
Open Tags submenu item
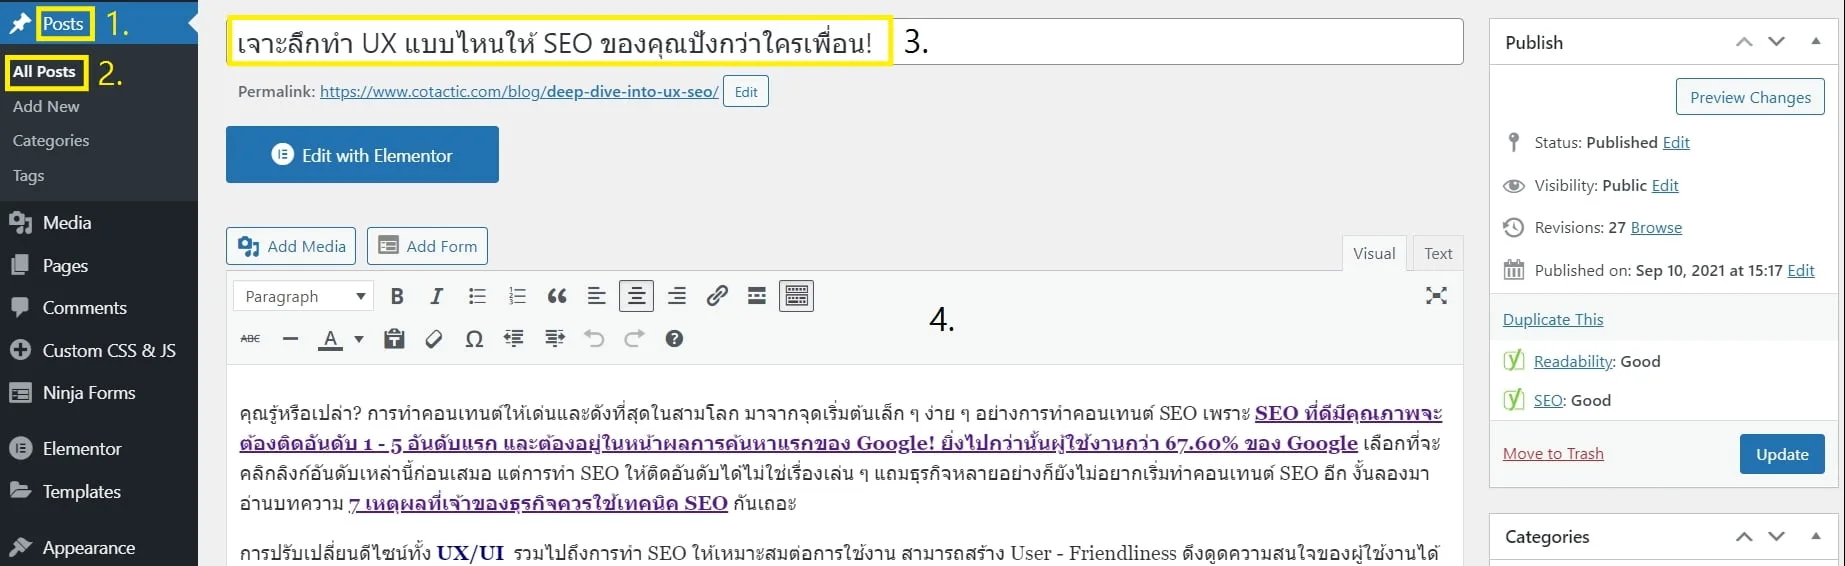[x=28, y=175]
